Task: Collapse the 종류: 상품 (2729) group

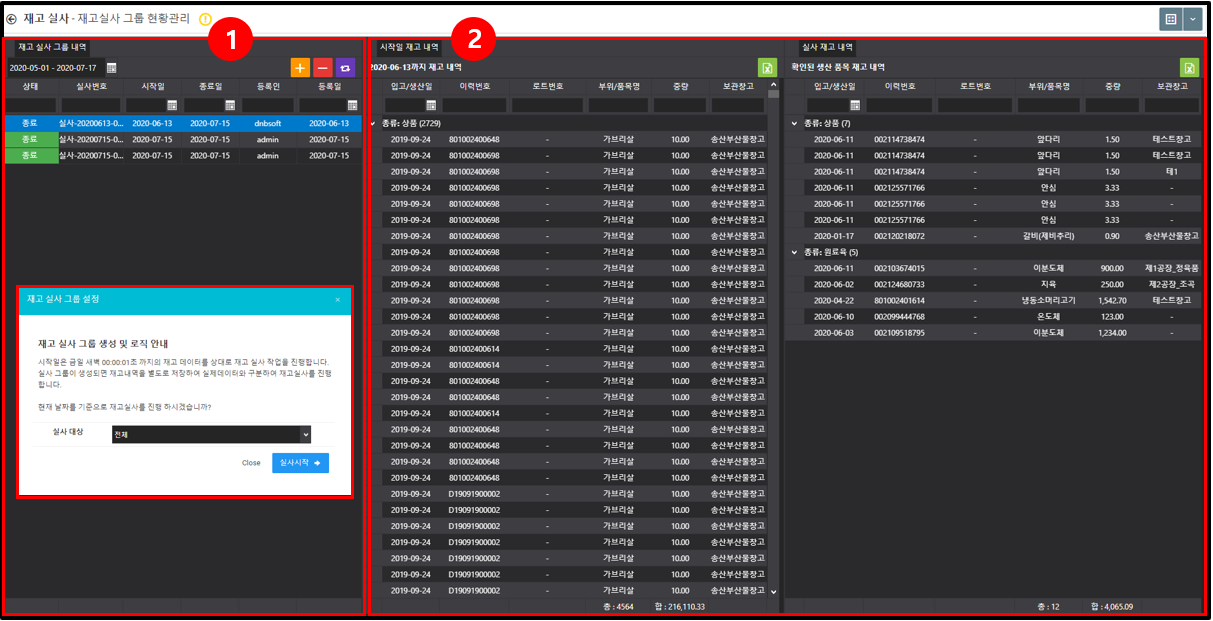Action: coord(374,123)
